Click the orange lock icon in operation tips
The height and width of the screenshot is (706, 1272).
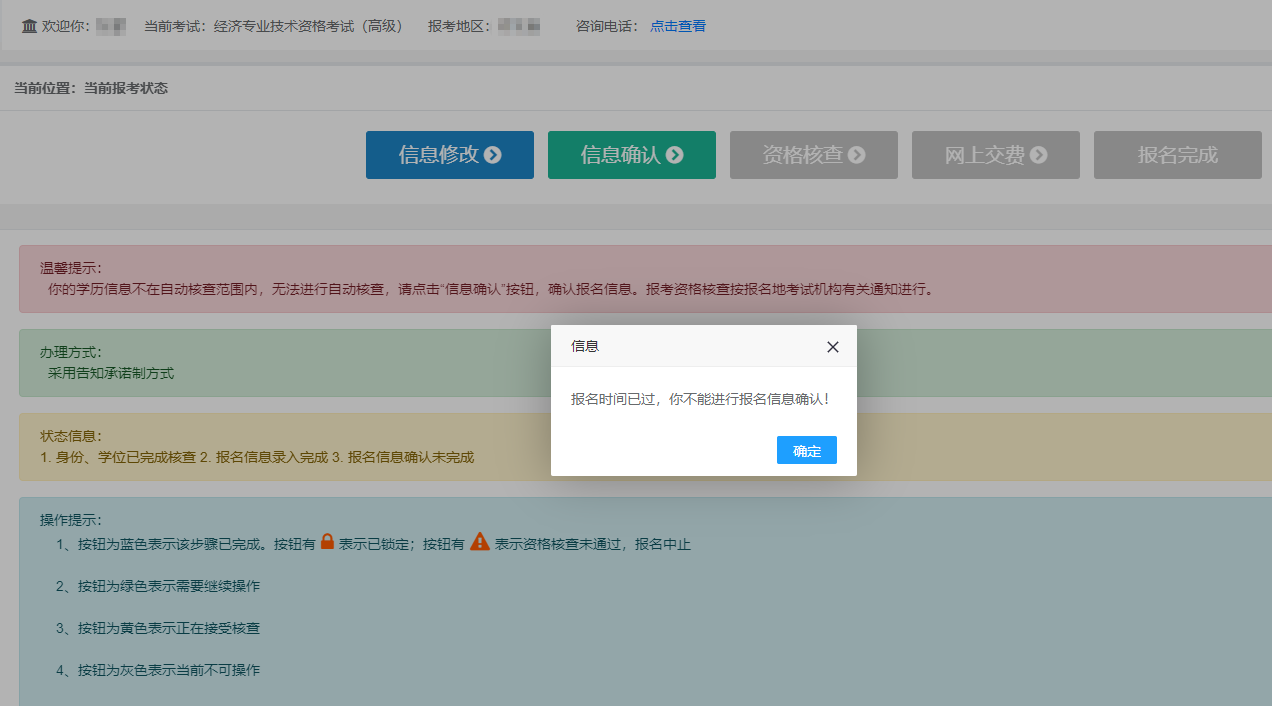pos(328,540)
